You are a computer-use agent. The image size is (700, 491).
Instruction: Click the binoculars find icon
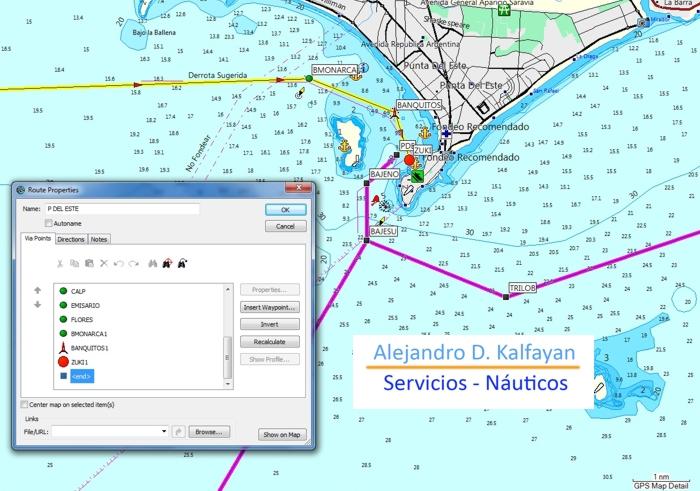pos(153,264)
